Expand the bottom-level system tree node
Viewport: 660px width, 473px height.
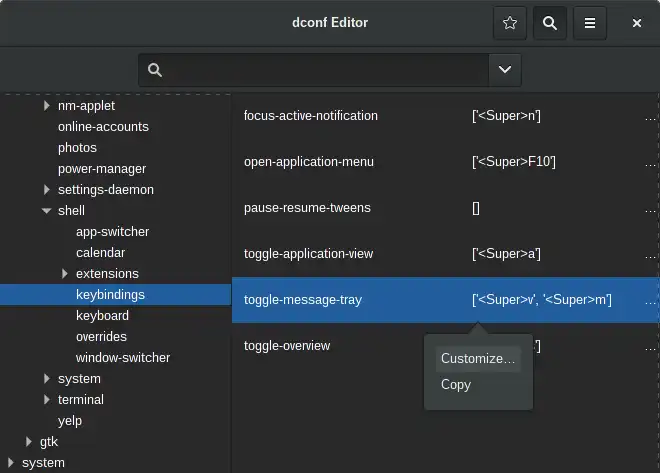pyautogui.click(x=10, y=462)
